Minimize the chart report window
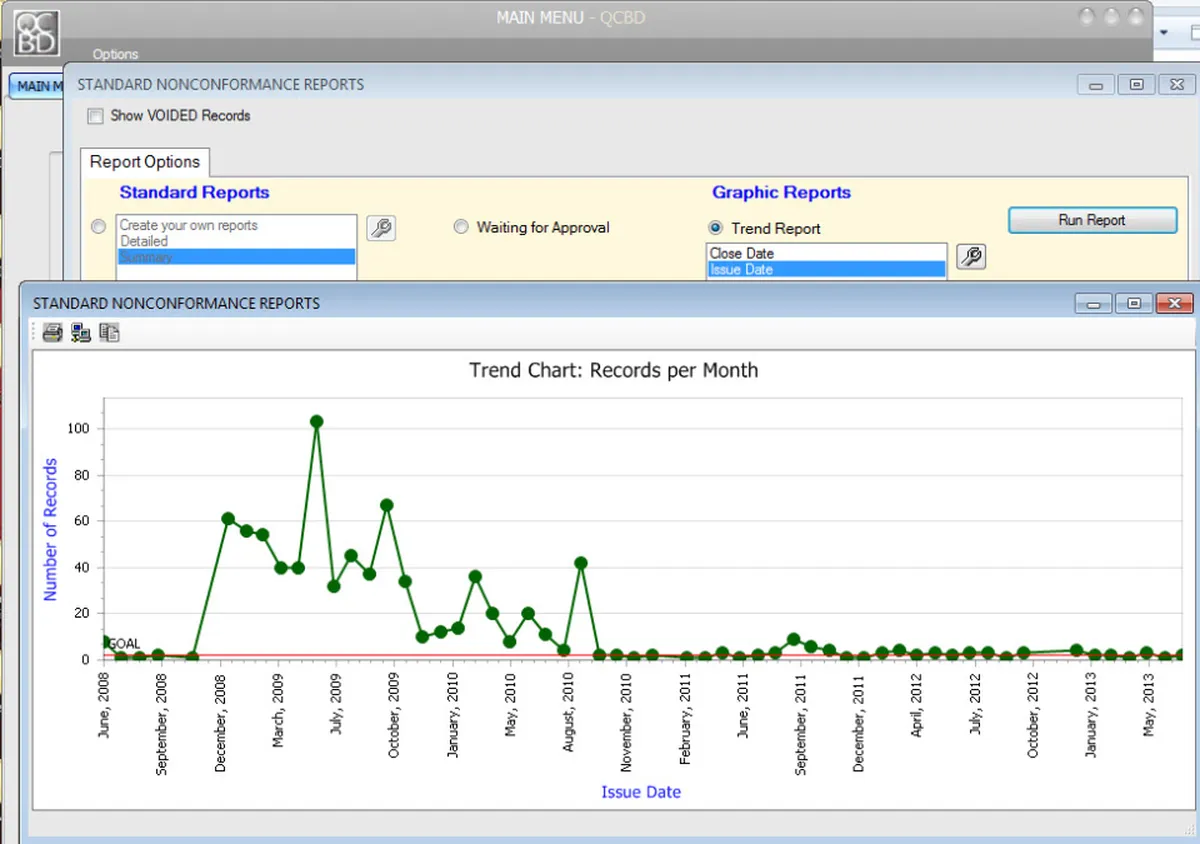Image resolution: width=1200 pixels, height=844 pixels. (x=1094, y=303)
